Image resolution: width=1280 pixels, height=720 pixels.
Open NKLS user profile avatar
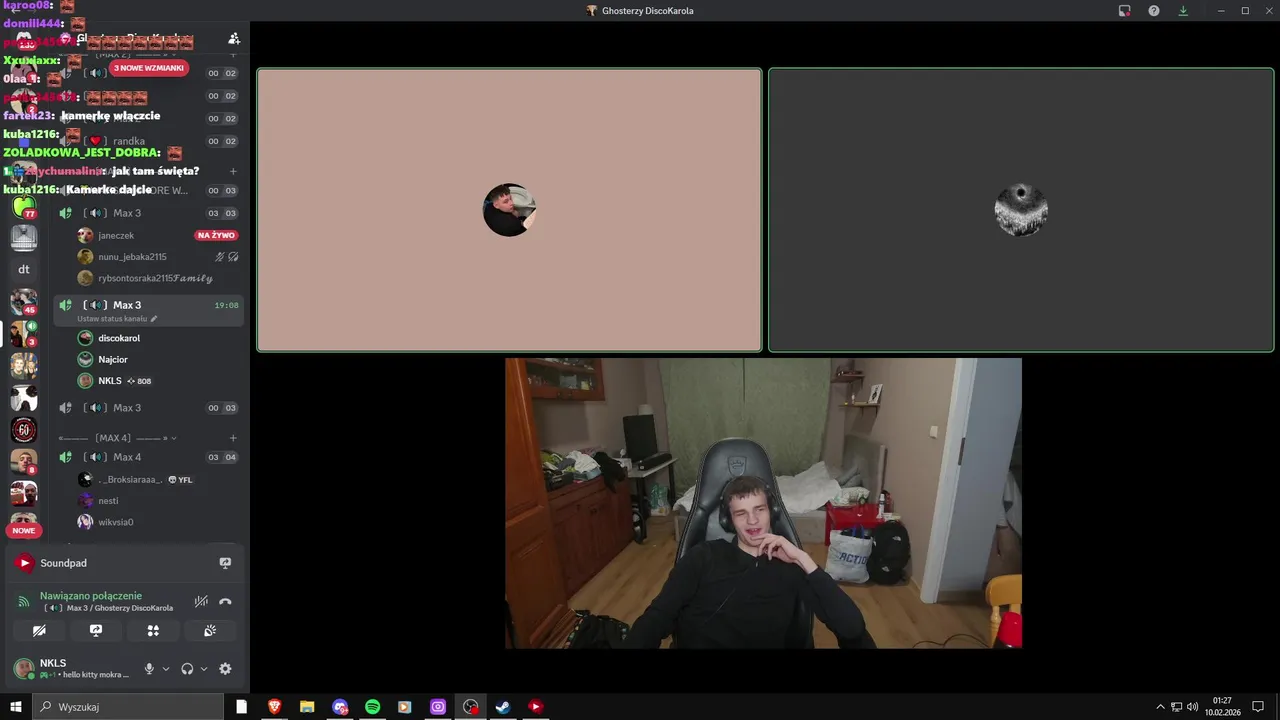(x=23, y=668)
